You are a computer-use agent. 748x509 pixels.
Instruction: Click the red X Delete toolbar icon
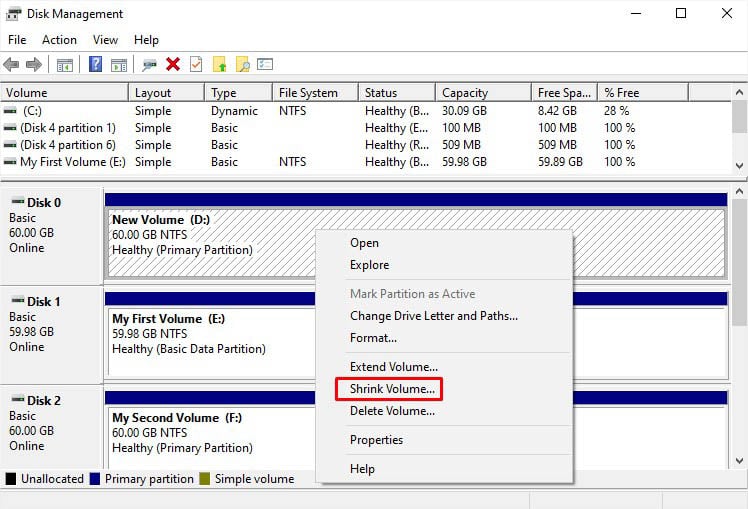coord(173,64)
